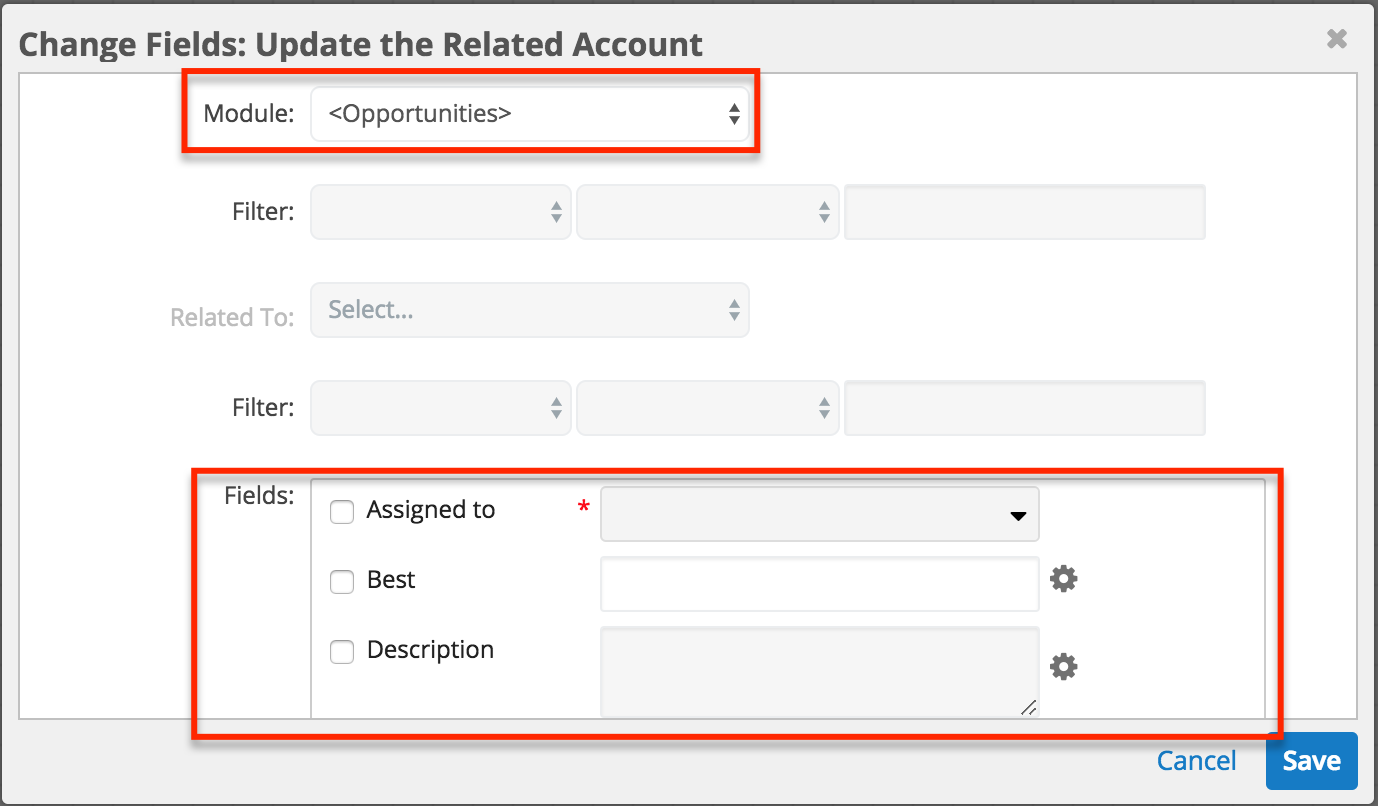
Task: Close the Change Fields dialog
Action: tap(1336, 39)
